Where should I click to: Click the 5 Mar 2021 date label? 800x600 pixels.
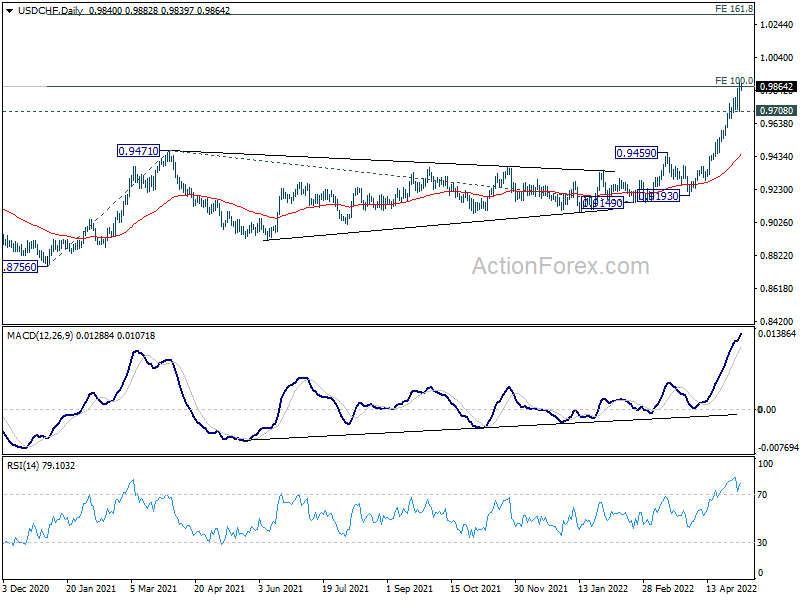point(154,589)
